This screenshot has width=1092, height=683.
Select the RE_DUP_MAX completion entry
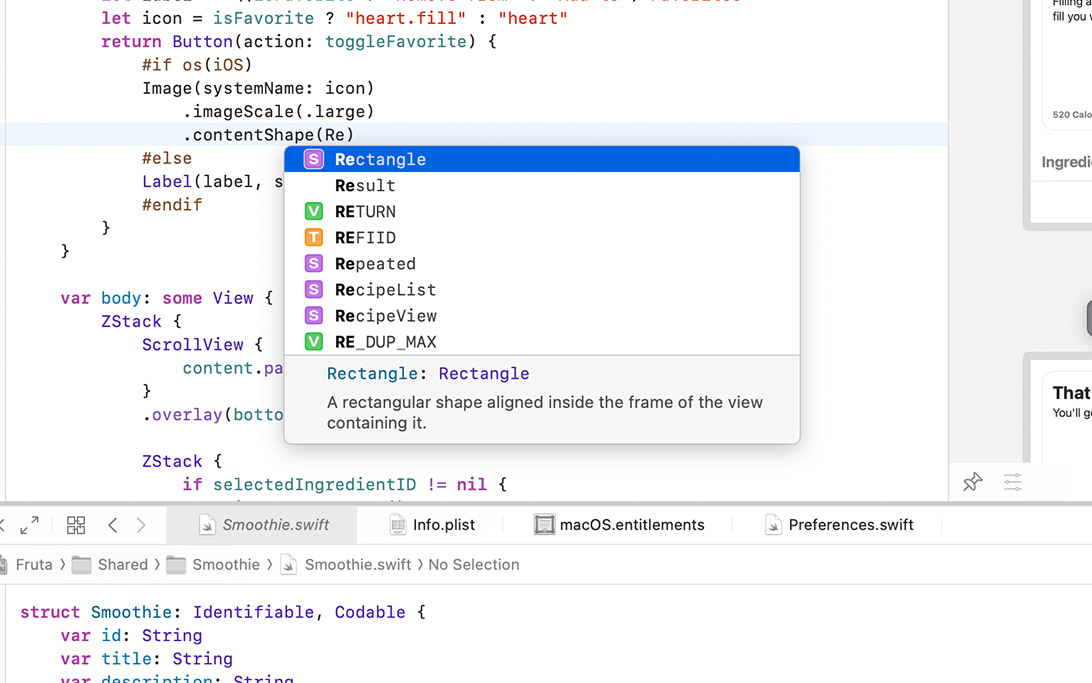(386, 342)
